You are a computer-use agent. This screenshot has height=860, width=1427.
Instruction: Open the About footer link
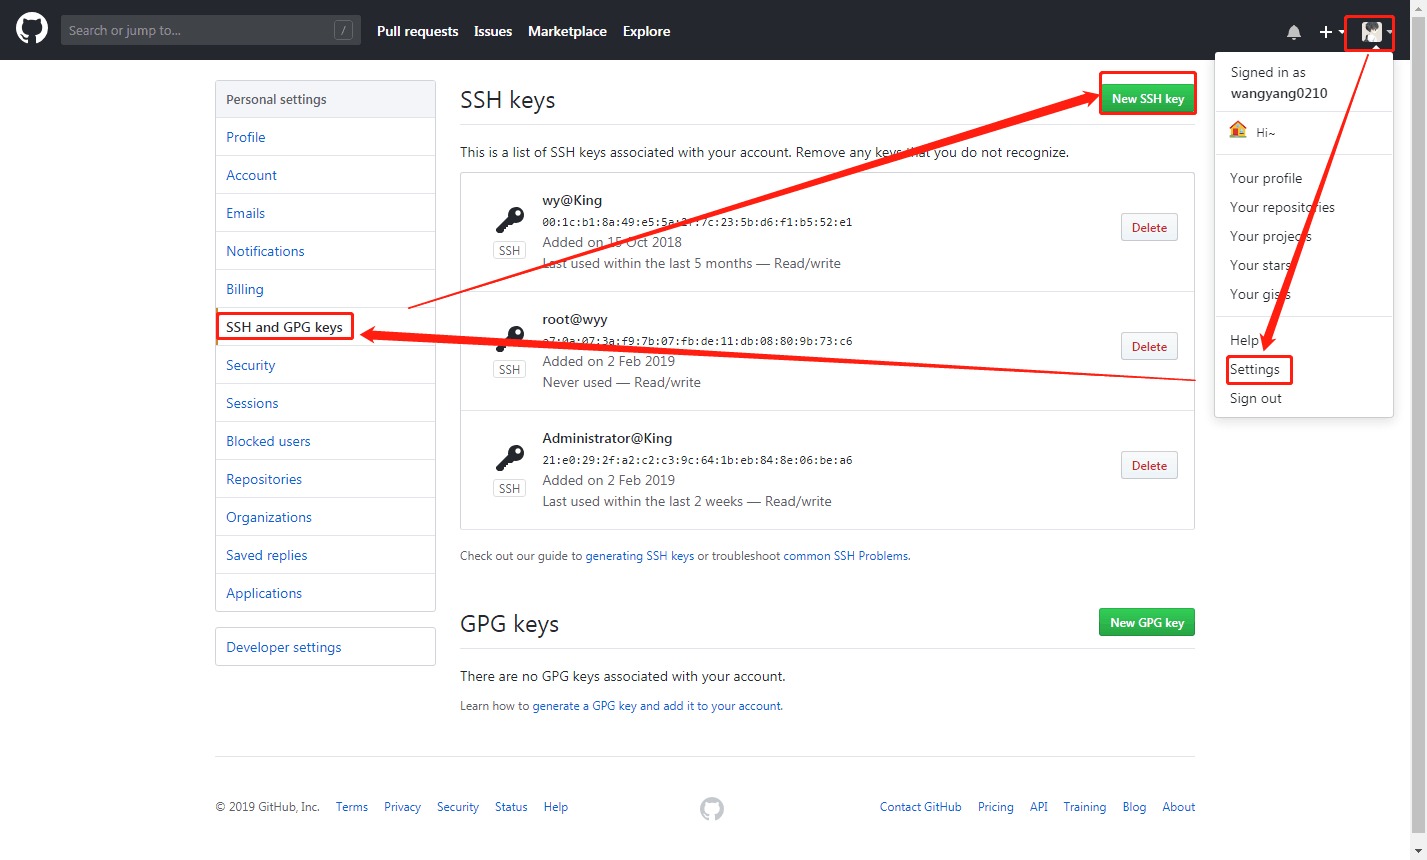(x=1179, y=807)
